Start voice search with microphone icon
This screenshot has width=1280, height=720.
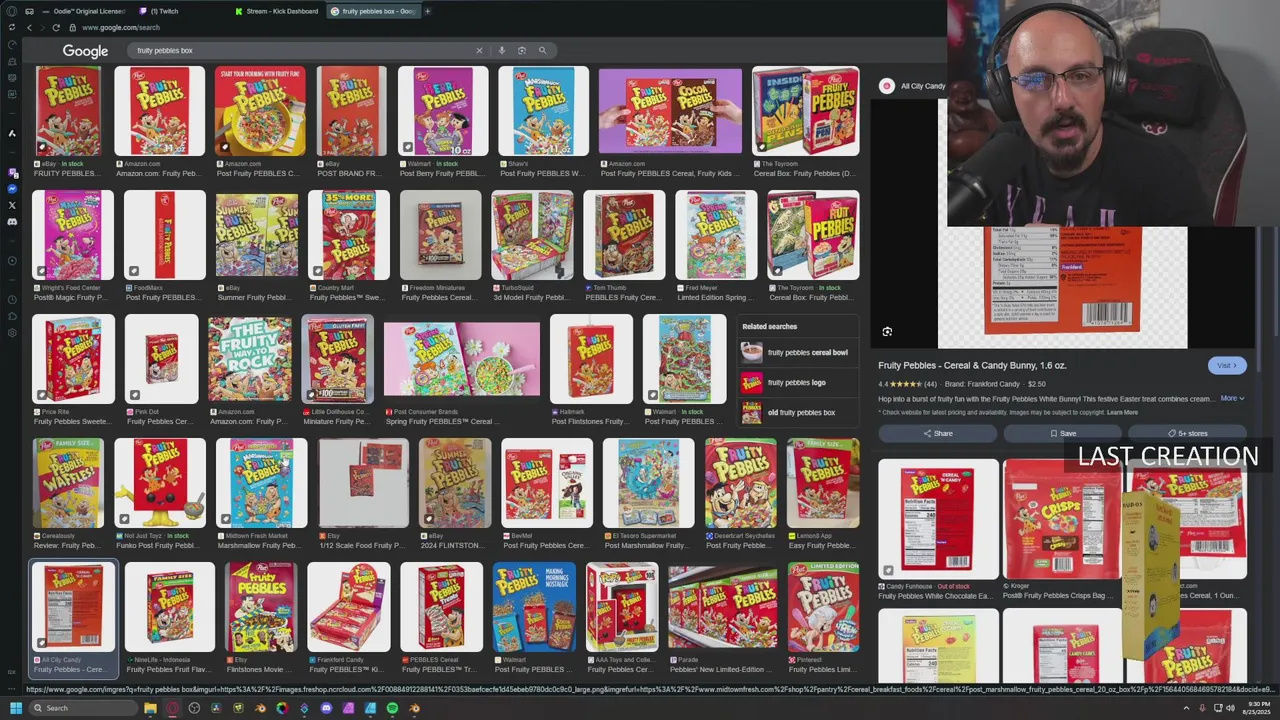click(502, 50)
